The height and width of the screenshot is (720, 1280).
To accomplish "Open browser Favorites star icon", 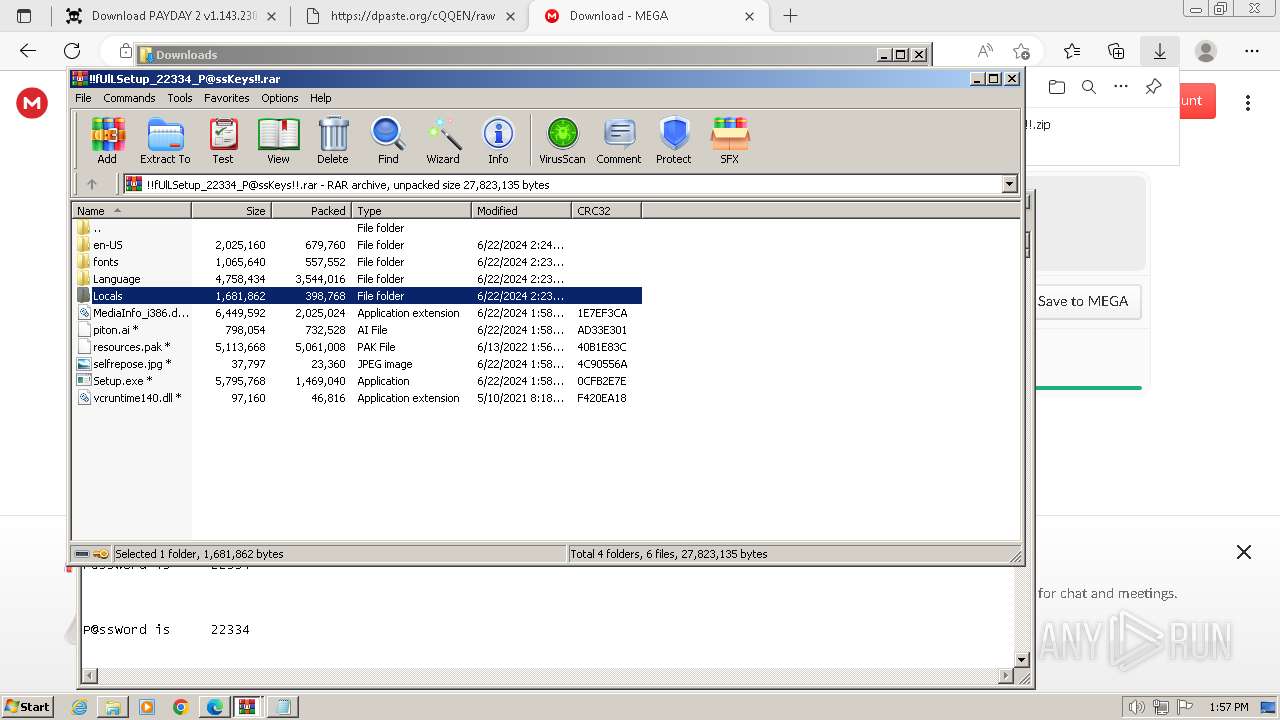I will pyautogui.click(x=1072, y=51).
